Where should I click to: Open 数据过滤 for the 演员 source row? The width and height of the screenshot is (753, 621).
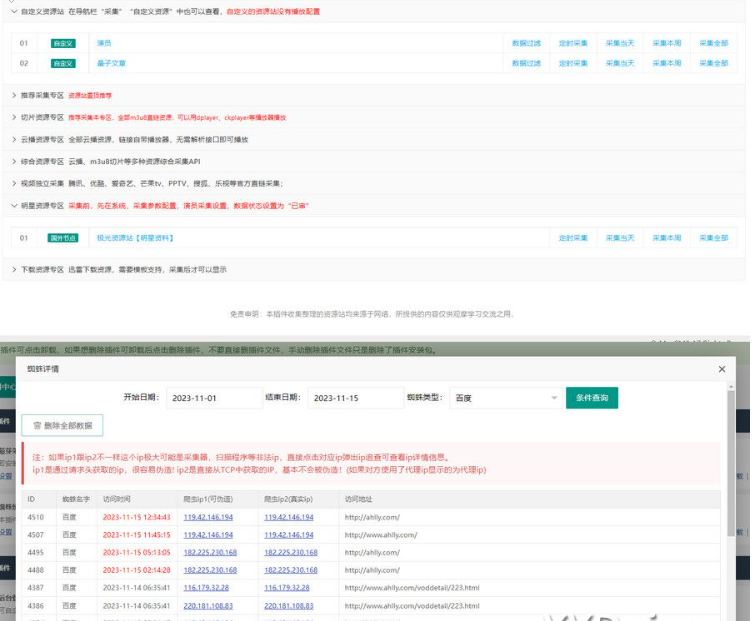[526, 44]
